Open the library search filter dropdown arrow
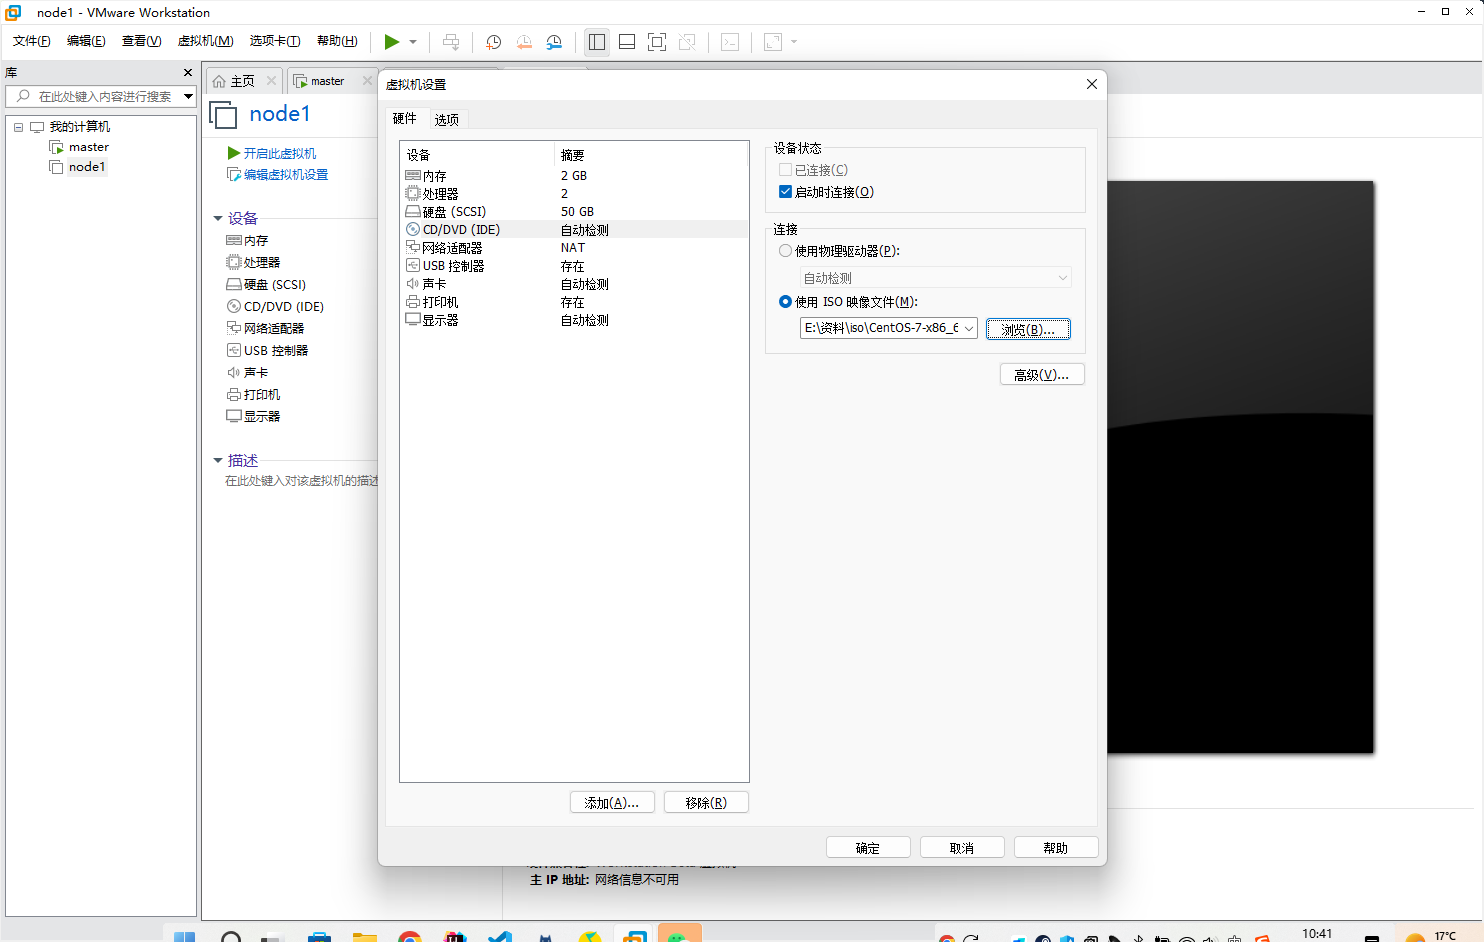The image size is (1484, 942). point(188,96)
